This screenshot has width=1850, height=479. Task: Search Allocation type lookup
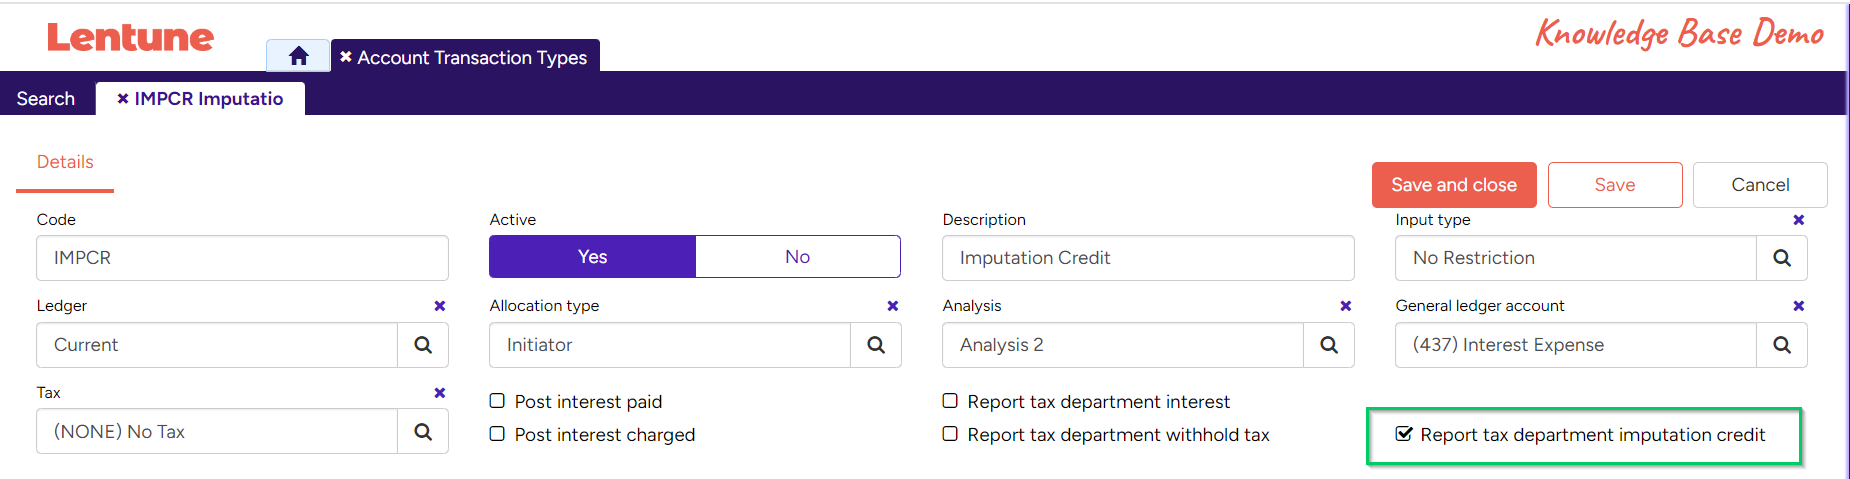click(x=876, y=345)
